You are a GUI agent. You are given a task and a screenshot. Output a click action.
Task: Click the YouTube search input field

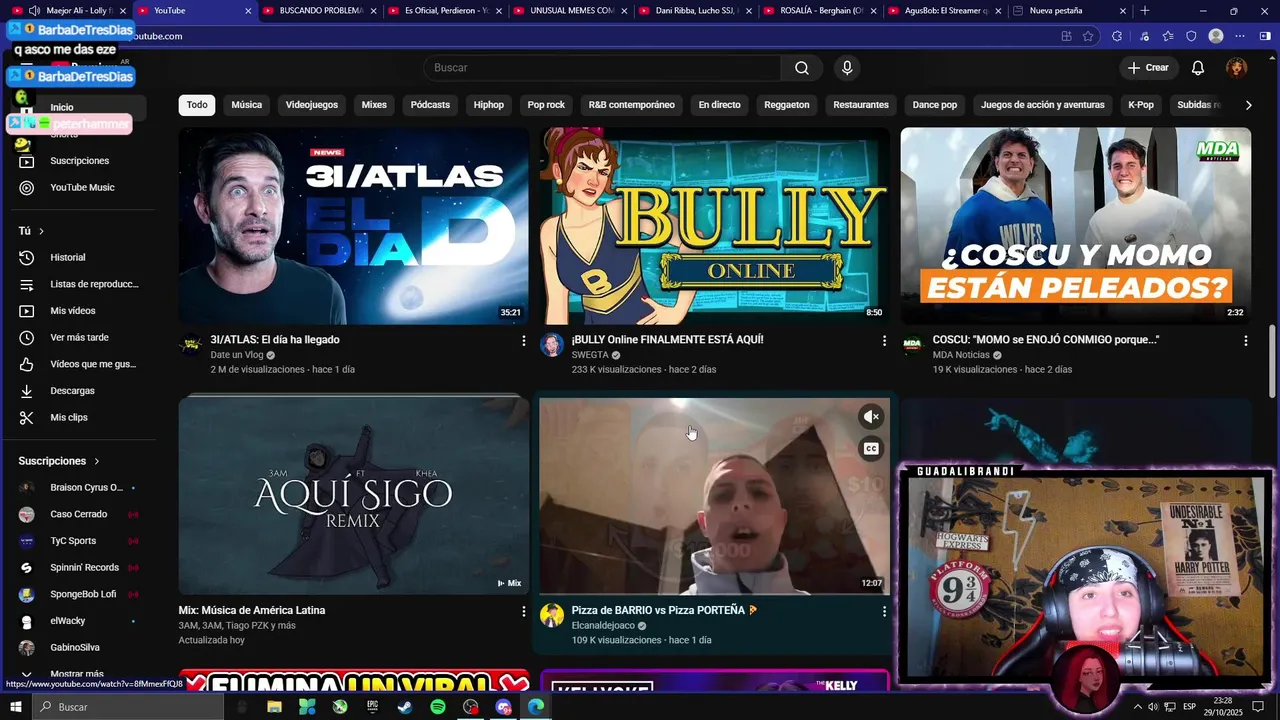coord(602,68)
